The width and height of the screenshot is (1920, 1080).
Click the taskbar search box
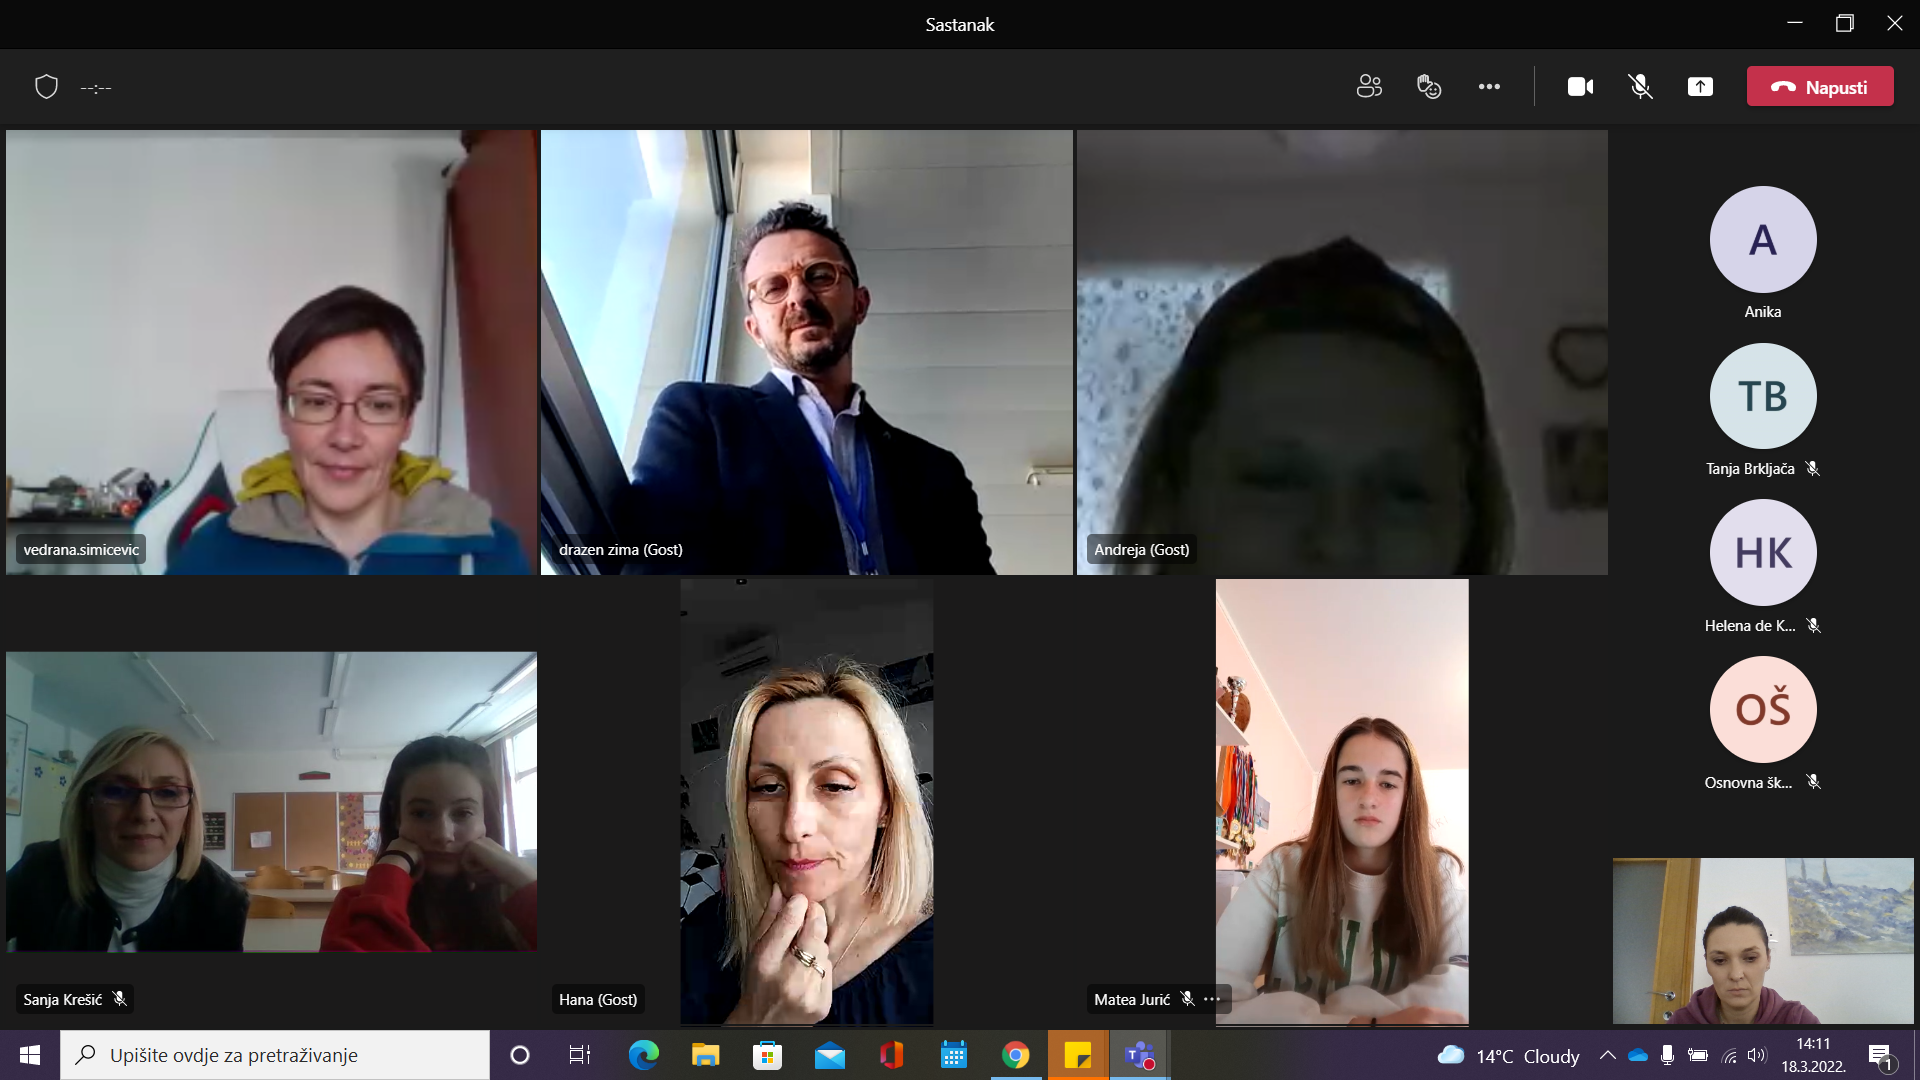coord(275,1055)
